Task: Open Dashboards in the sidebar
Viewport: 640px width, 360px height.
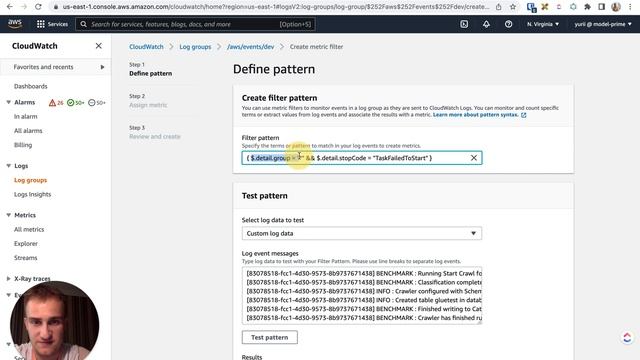Action: click(31, 86)
